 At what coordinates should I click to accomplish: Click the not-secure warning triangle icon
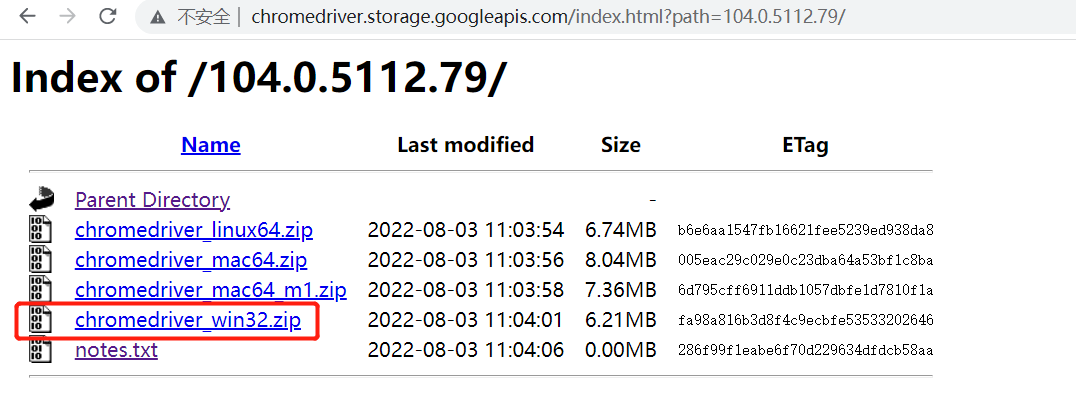(x=158, y=17)
